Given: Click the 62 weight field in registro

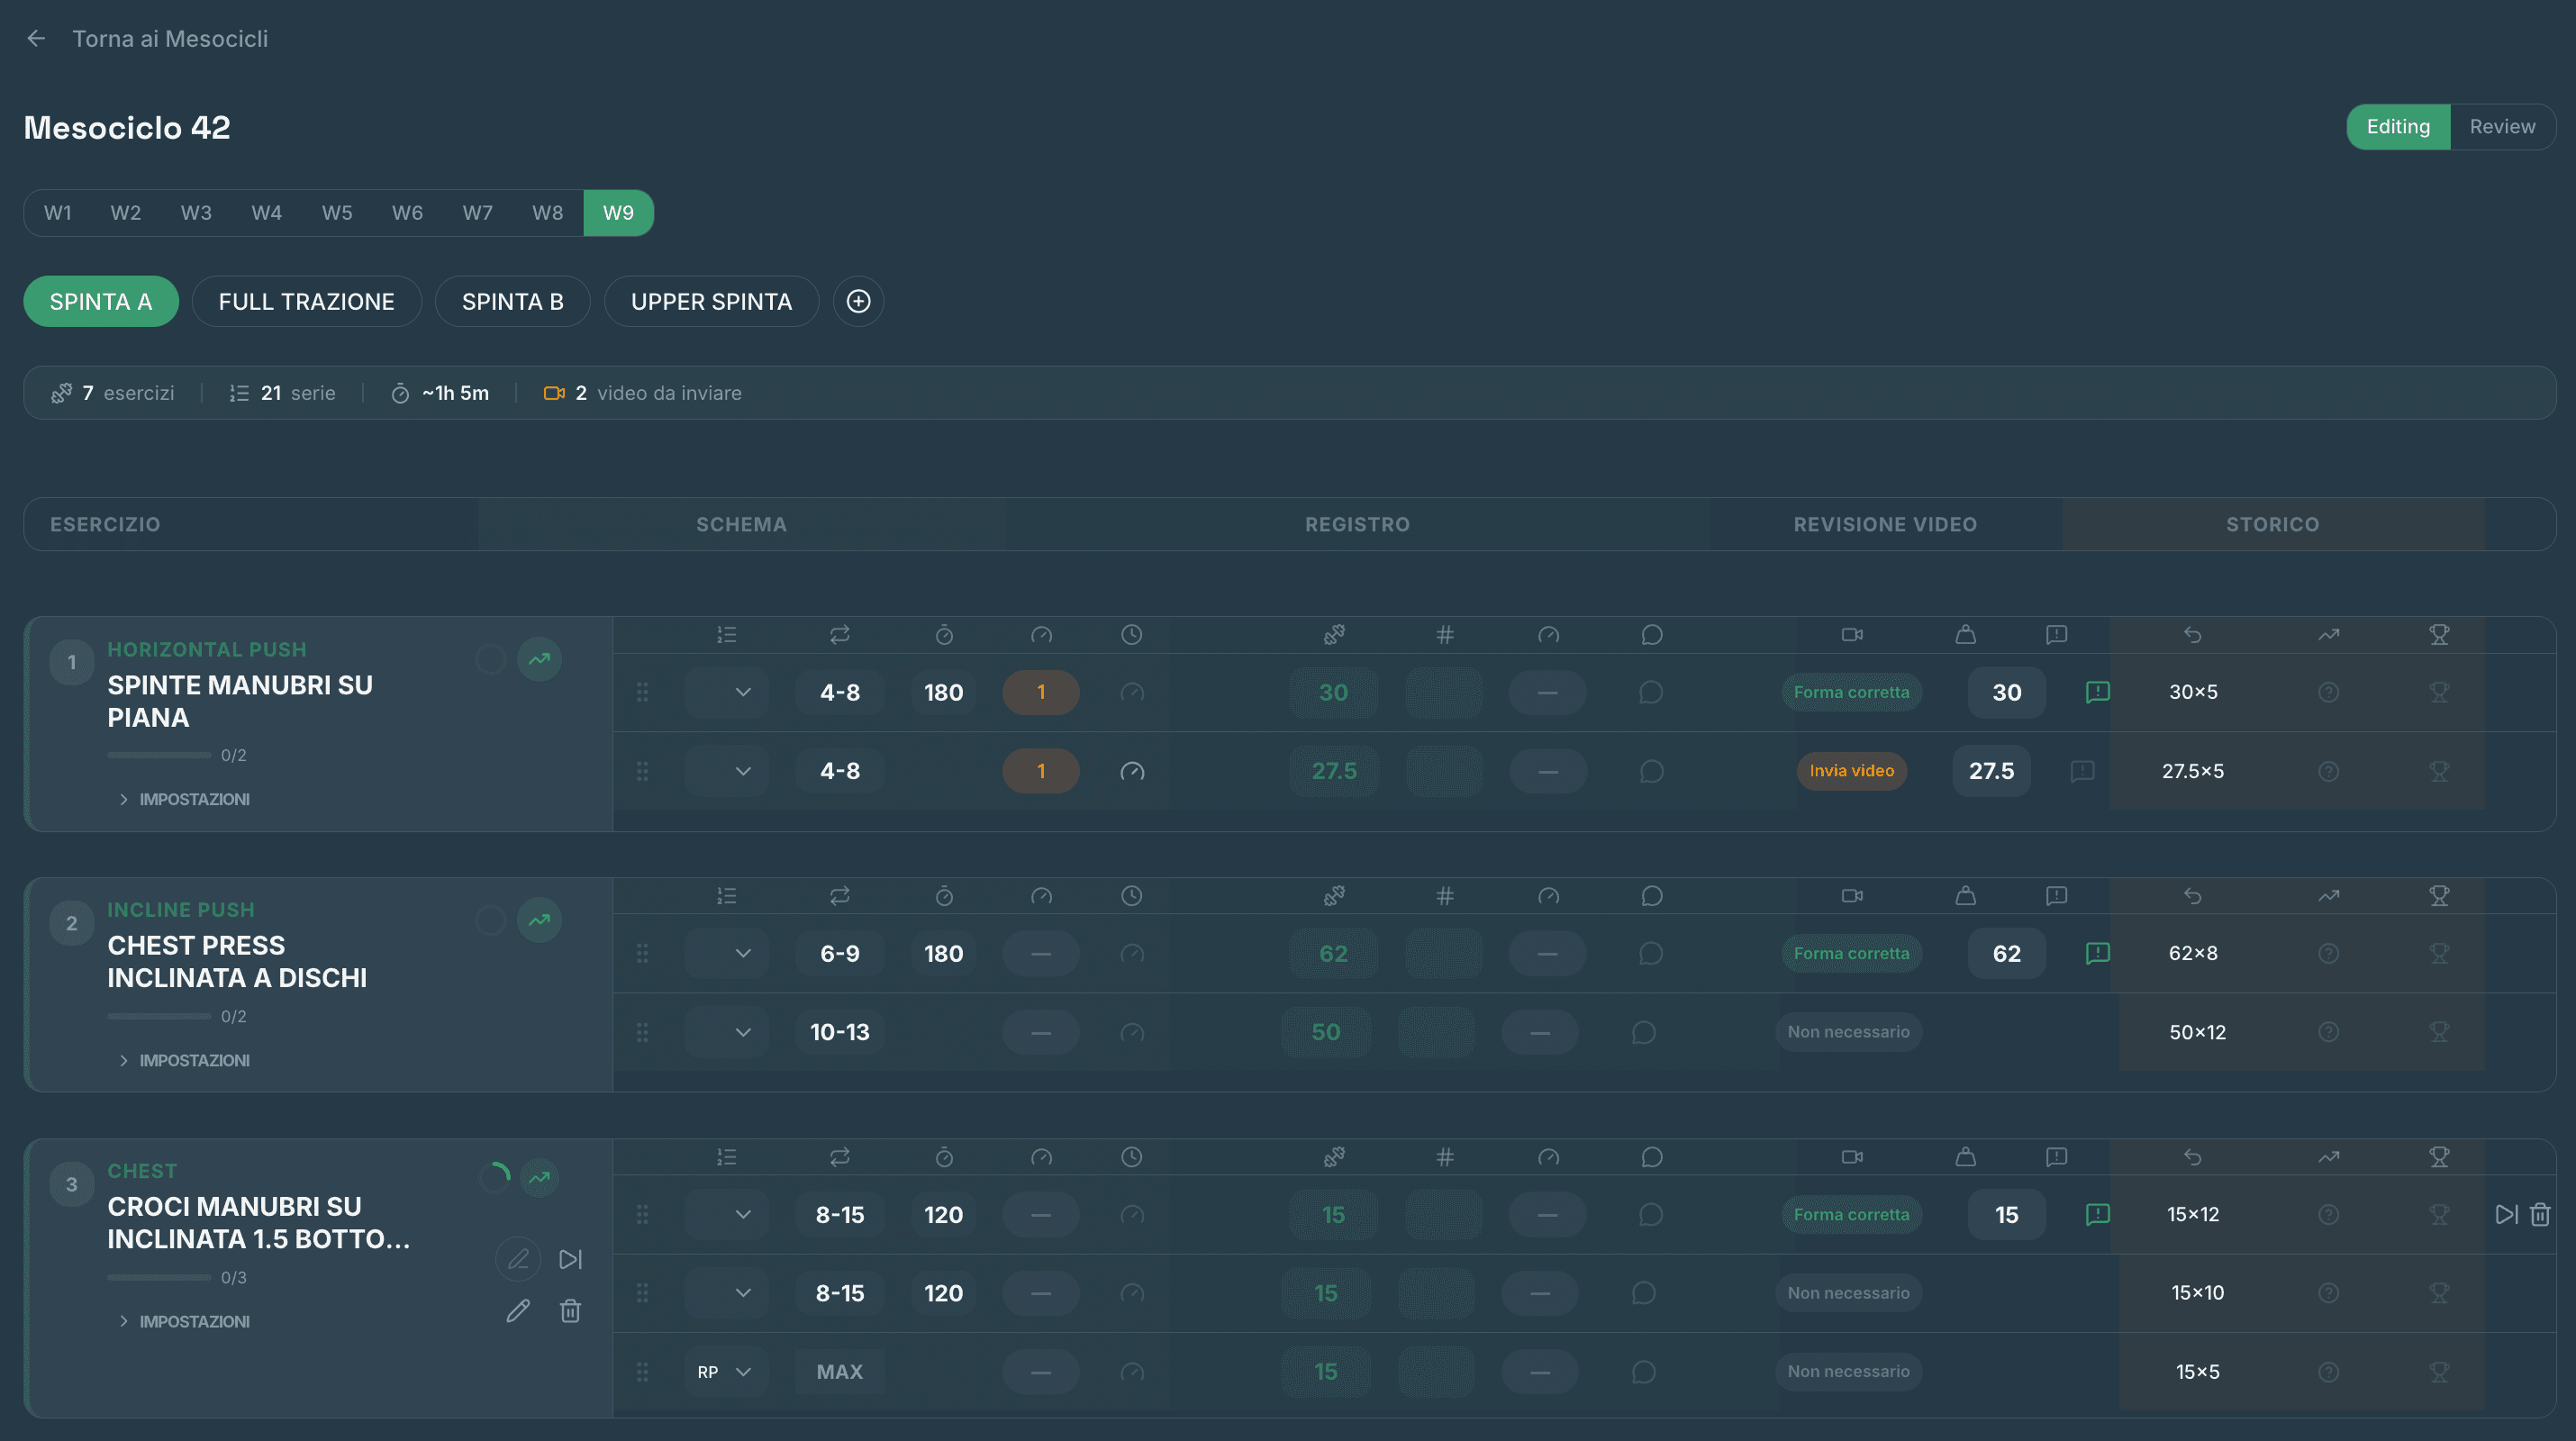Looking at the screenshot, I should coord(1332,953).
